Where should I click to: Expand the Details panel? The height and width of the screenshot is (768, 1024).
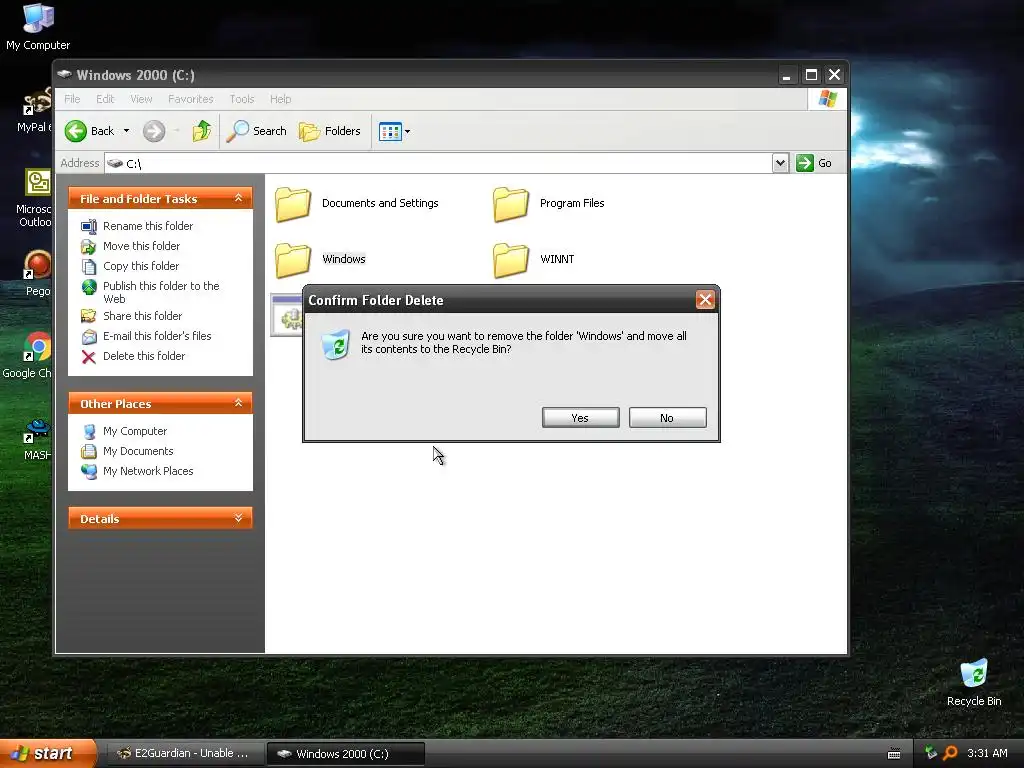(238, 518)
